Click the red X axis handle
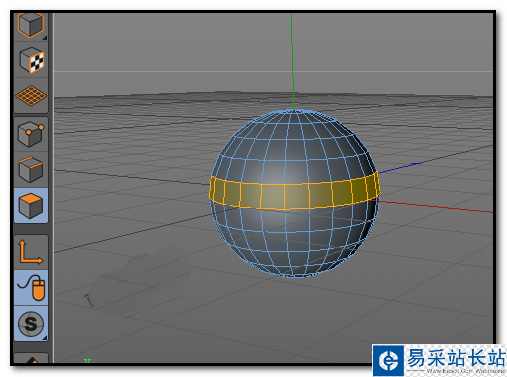The height and width of the screenshot is (377, 507). pos(433,206)
